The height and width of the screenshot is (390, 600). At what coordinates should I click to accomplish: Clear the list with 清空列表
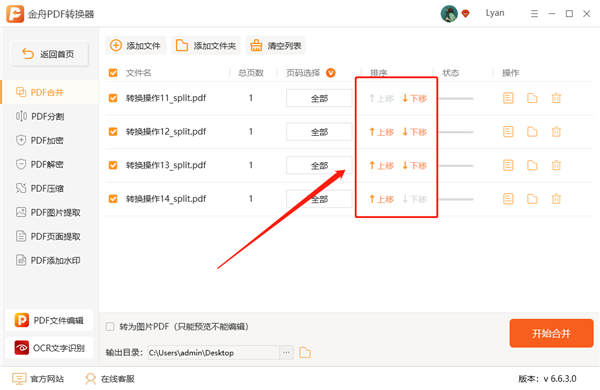click(276, 46)
